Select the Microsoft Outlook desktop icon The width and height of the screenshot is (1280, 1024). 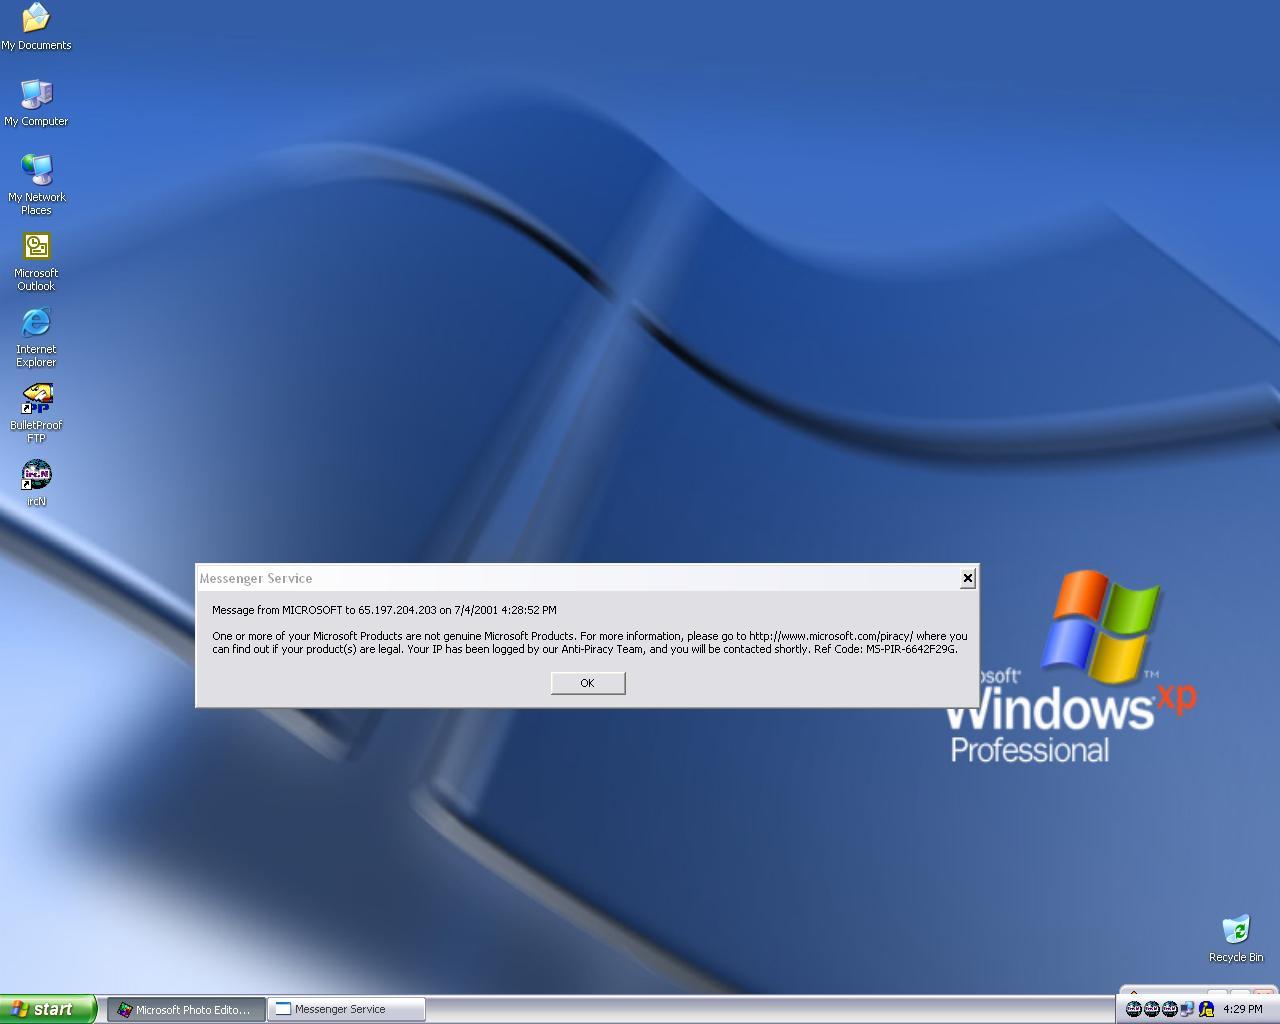[36, 262]
